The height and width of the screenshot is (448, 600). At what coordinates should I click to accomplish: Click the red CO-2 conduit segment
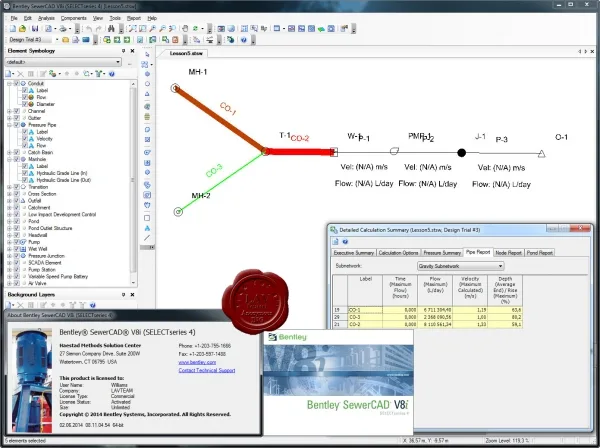[x=300, y=152]
